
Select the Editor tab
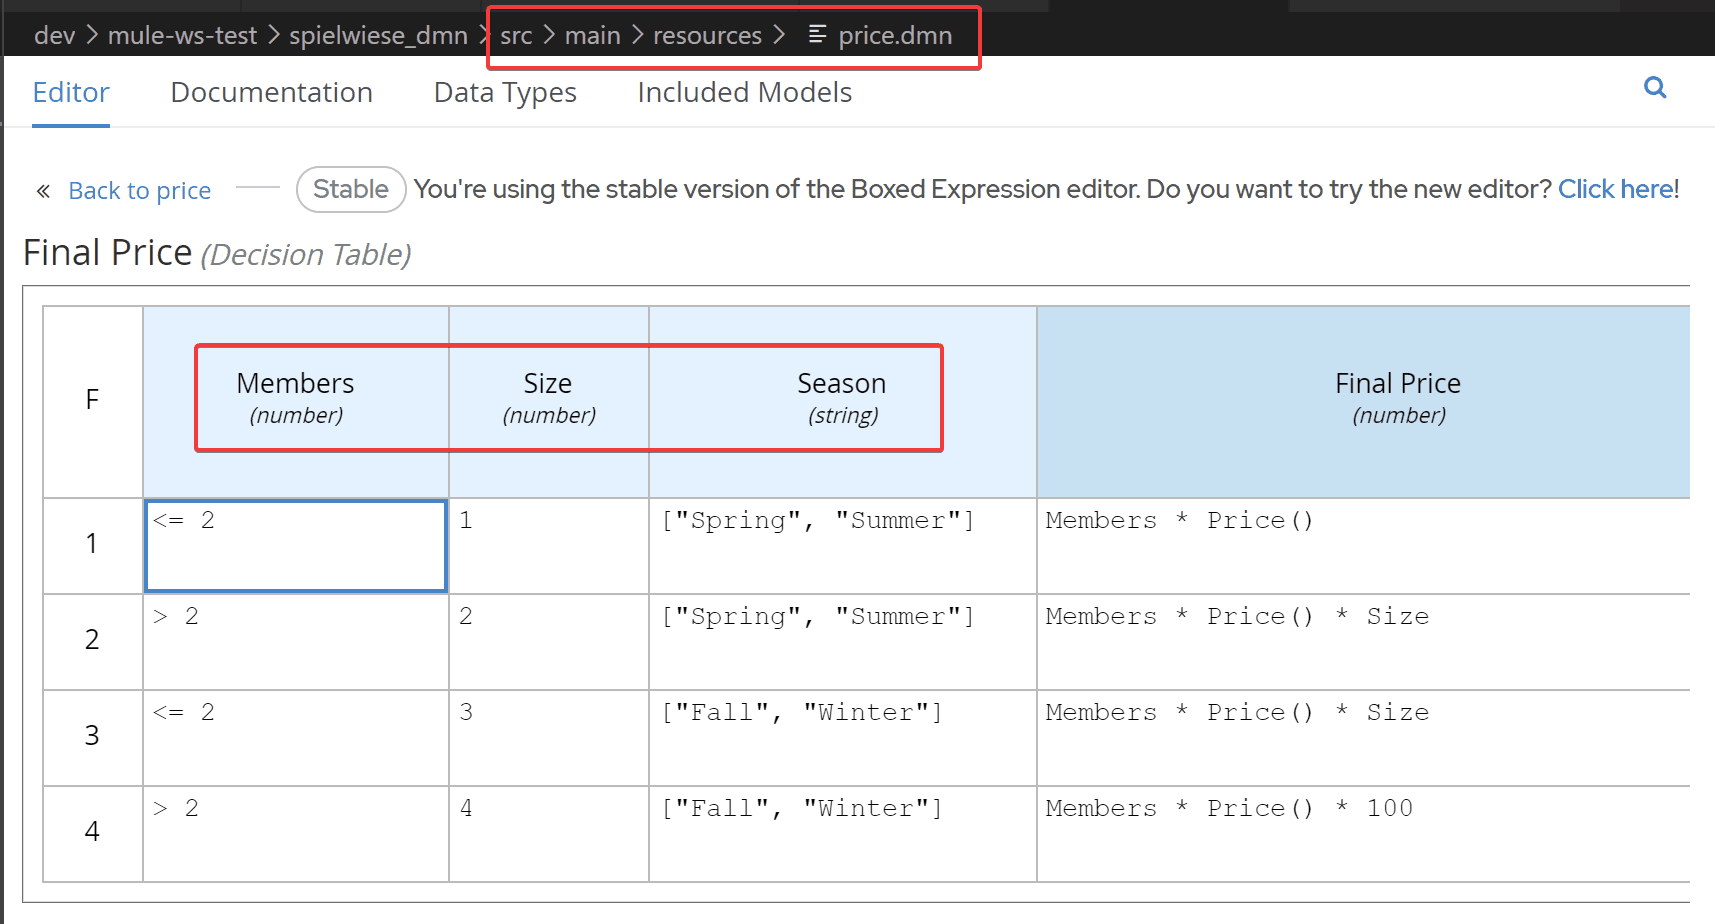pos(71,92)
